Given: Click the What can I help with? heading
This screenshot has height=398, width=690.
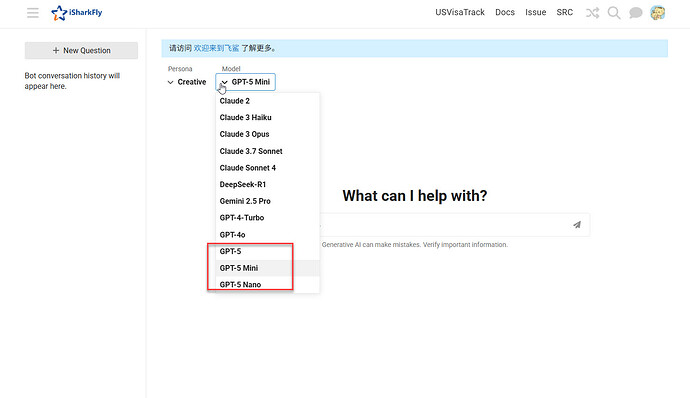Looking at the screenshot, I should click(415, 196).
